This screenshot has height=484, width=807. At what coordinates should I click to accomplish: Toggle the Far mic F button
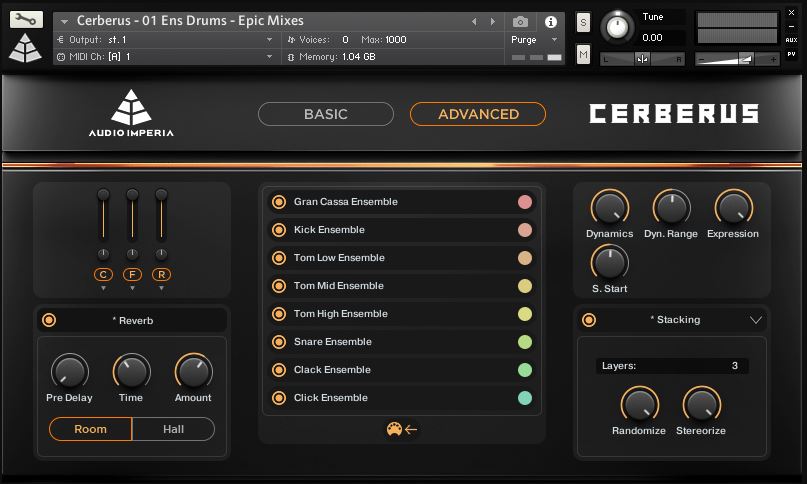(132, 274)
